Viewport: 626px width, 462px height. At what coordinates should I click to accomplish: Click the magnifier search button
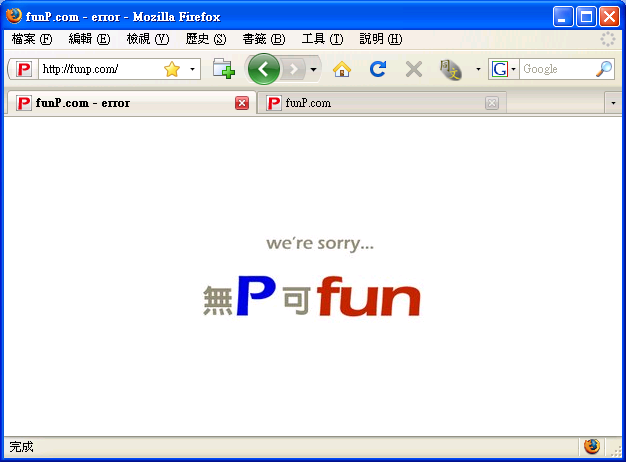[604, 69]
